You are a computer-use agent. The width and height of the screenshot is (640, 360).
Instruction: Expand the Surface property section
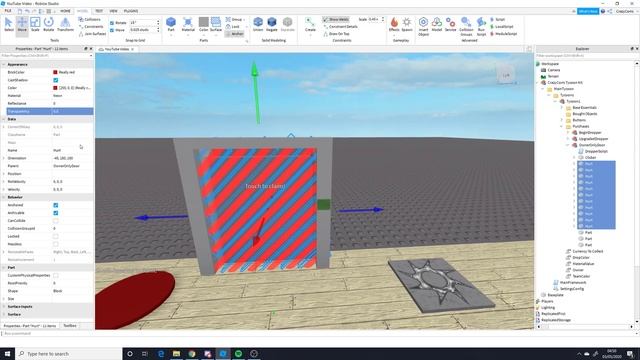click(4, 314)
